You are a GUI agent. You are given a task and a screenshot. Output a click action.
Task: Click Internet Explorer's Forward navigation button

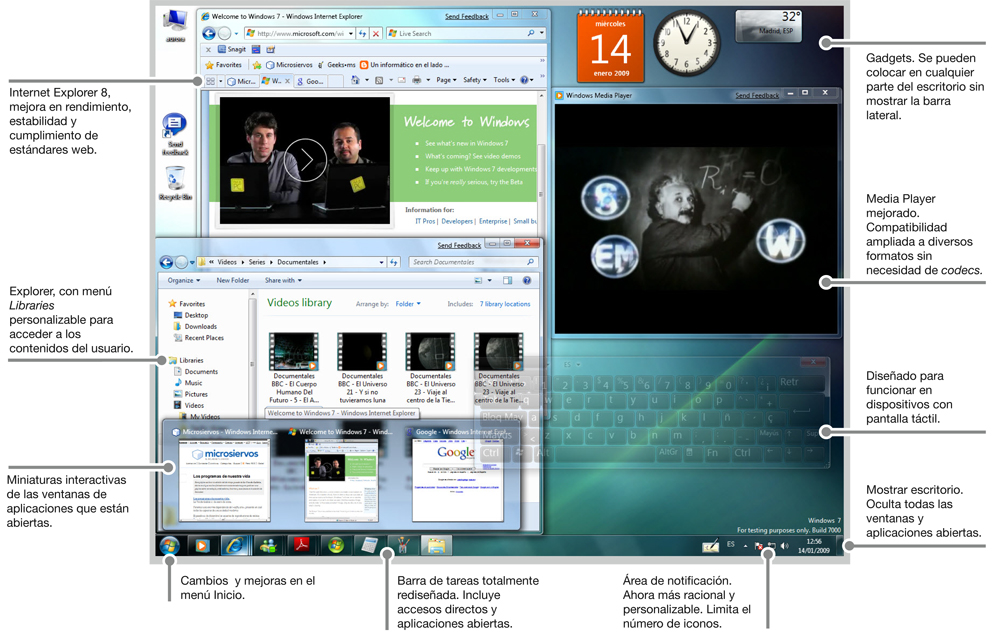pyautogui.click(x=224, y=34)
